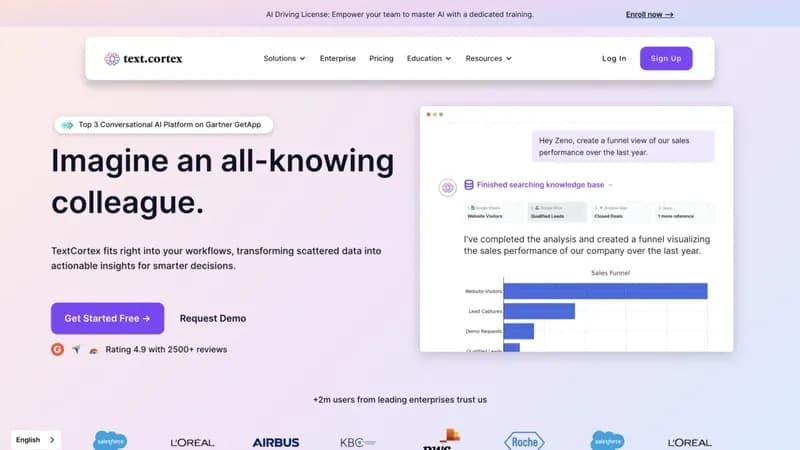
Task: Click the PwC logo
Action: tap(442, 440)
